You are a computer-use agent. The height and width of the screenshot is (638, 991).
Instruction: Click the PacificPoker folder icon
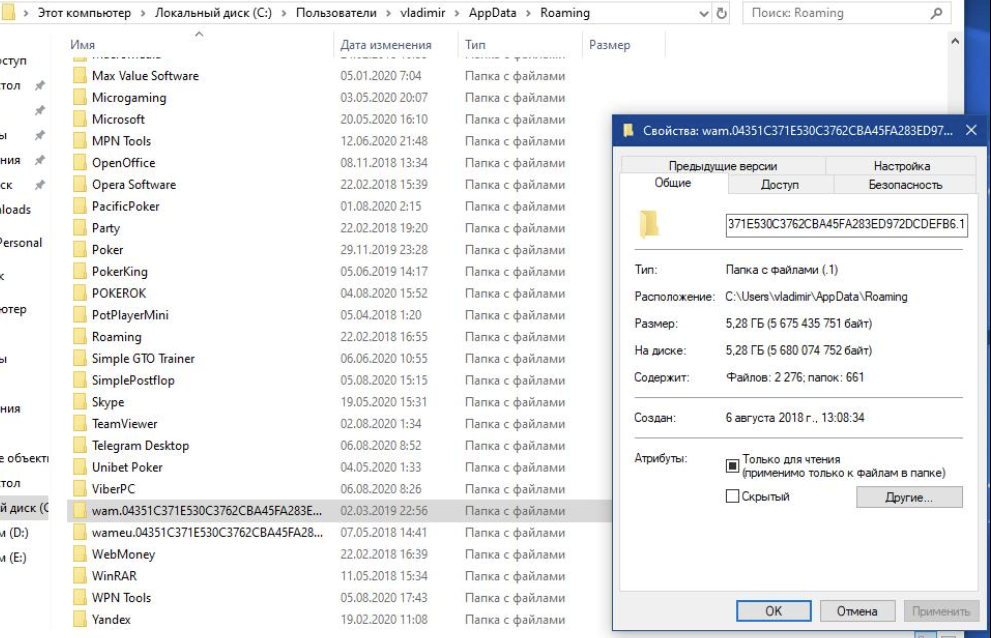(80, 206)
